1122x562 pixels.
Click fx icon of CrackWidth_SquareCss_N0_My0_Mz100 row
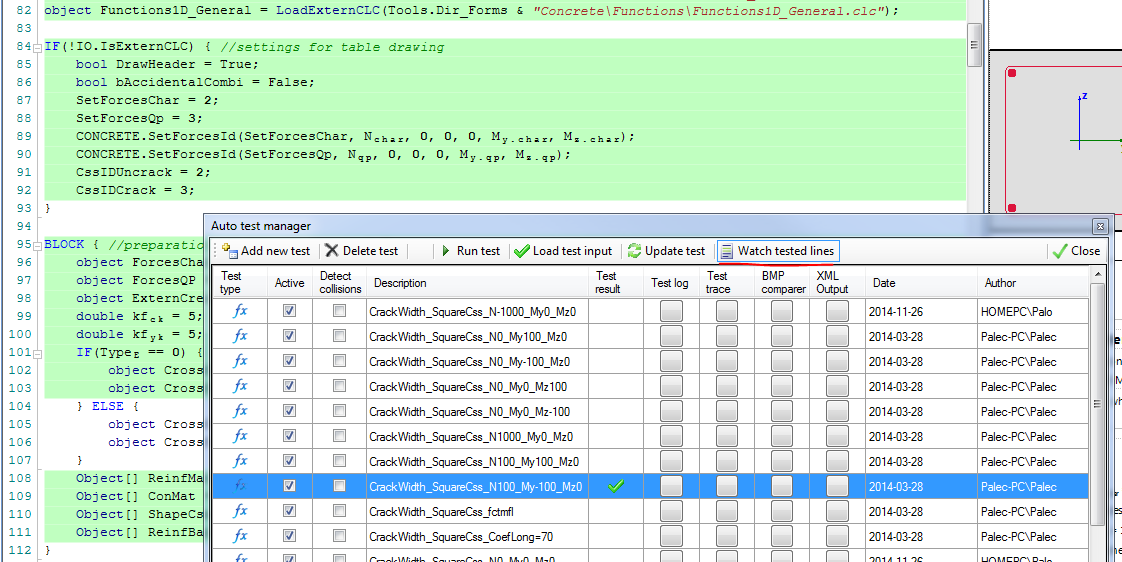click(x=240, y=387)
